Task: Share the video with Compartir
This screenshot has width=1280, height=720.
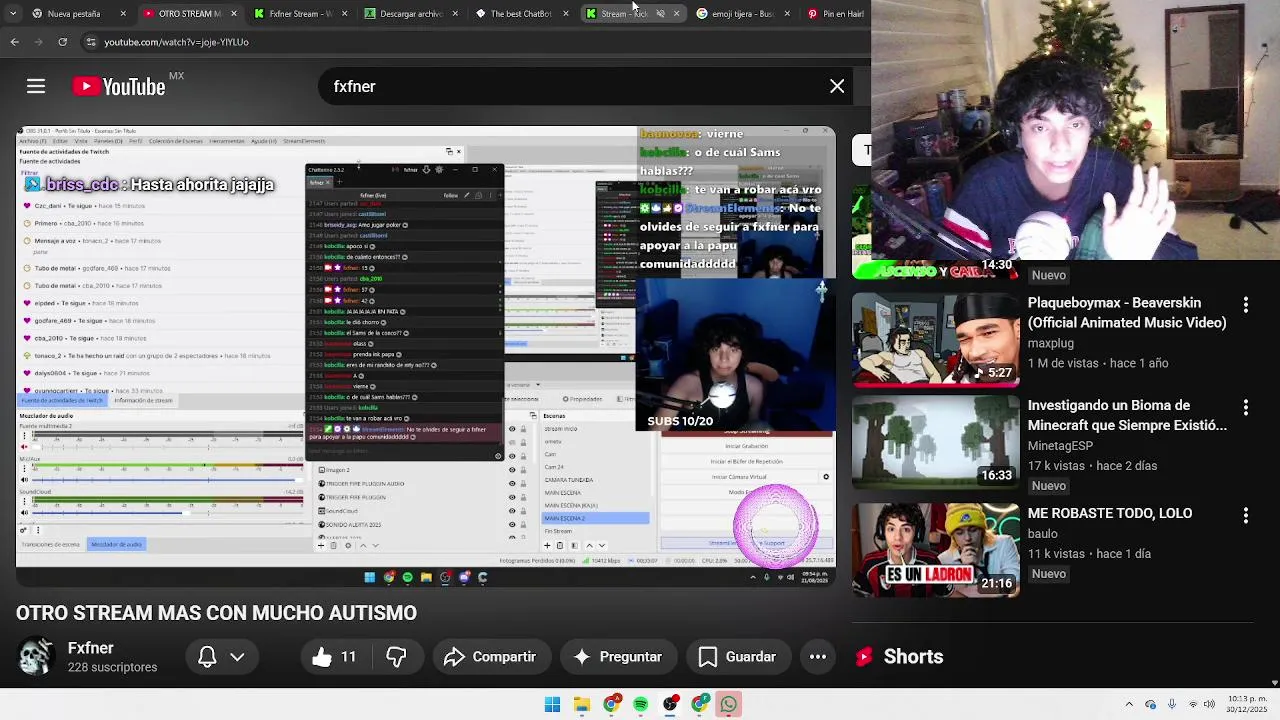Action: pos(490,657)
